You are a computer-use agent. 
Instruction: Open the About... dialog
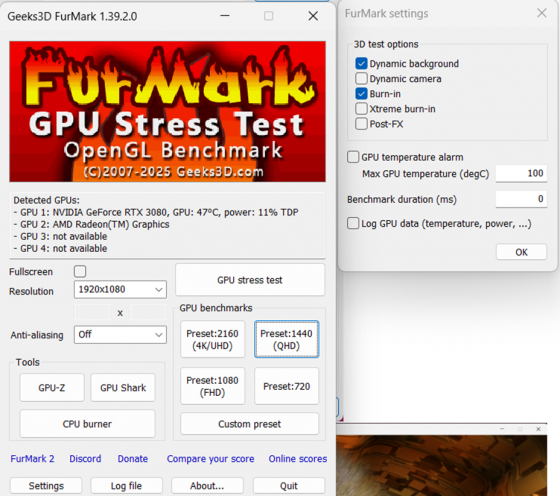(207, 486)
